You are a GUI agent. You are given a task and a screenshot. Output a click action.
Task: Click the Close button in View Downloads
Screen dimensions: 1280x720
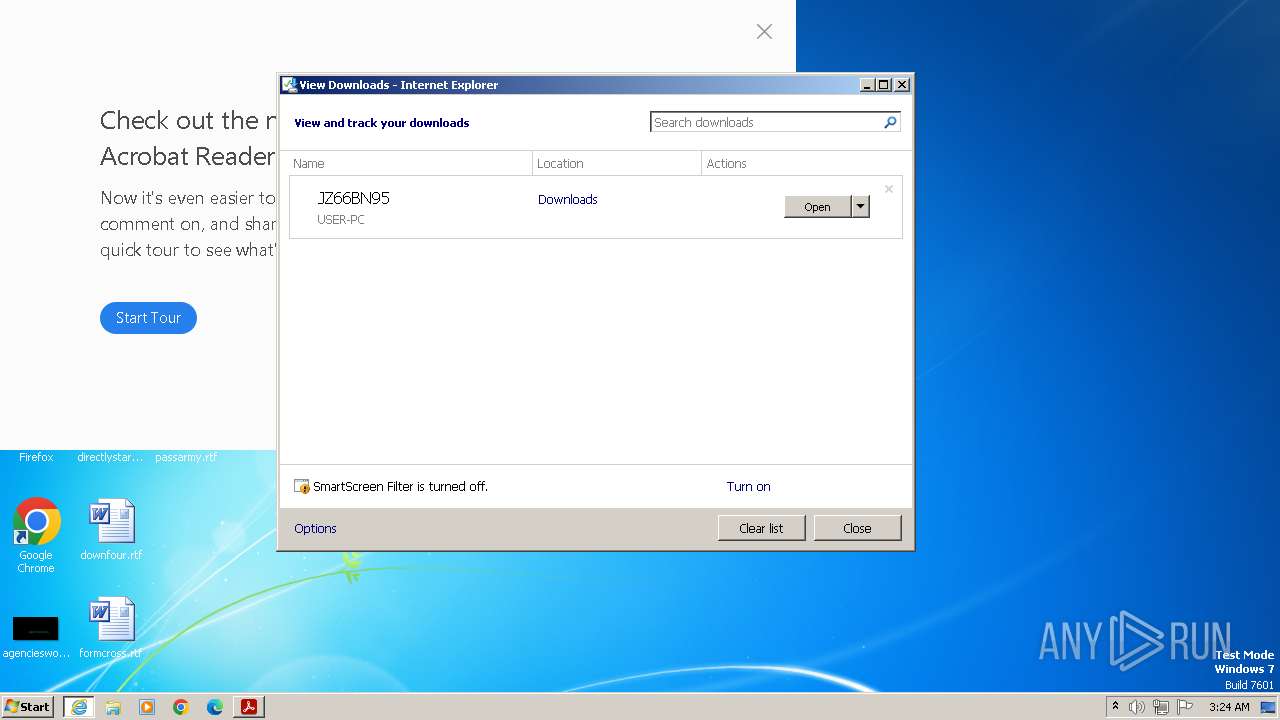click(857, 528)
